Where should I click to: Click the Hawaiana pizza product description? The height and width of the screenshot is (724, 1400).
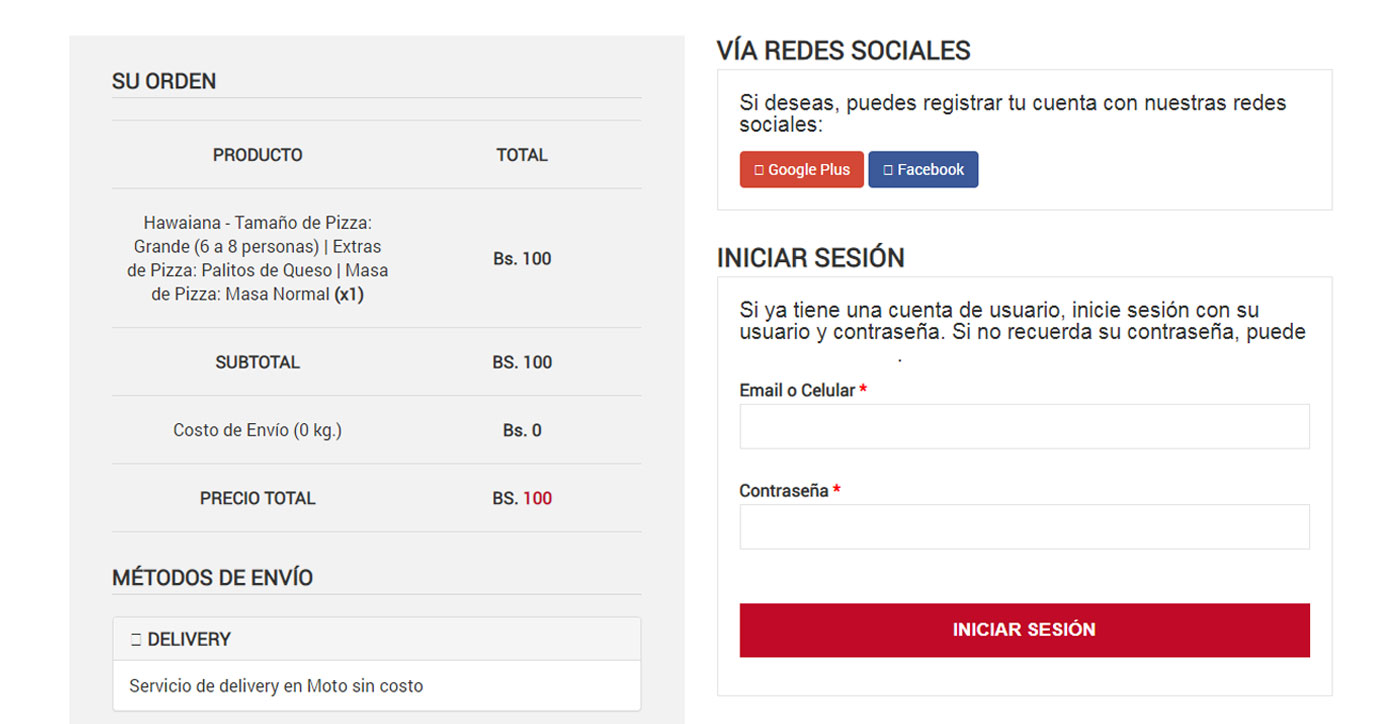coord(258,258)
